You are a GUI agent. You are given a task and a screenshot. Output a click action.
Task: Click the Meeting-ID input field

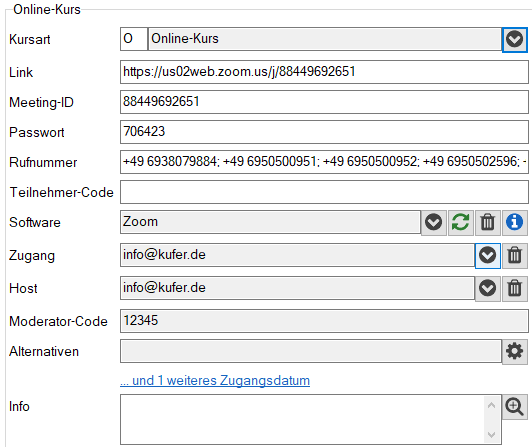(324, 102)
